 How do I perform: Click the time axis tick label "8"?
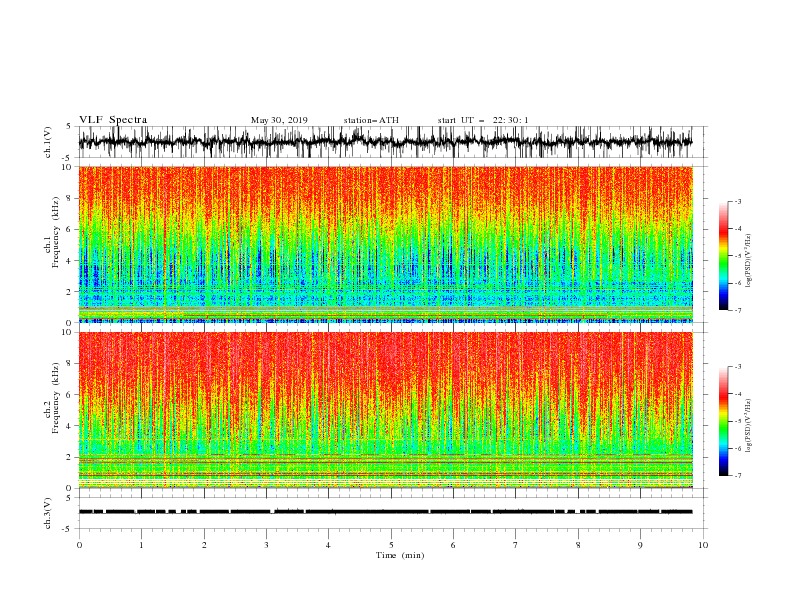pyautogui.click(x=578, y=545)
